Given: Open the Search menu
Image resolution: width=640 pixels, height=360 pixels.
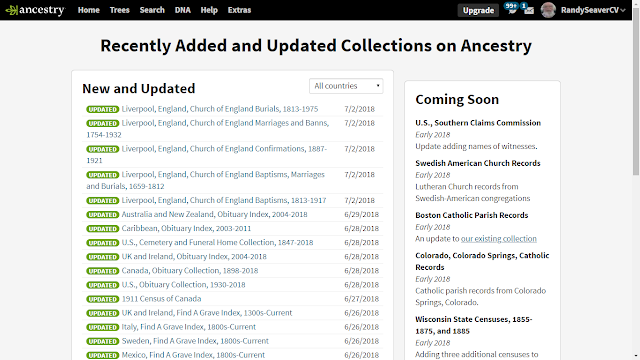Looking at the screenshot, I should point(152,10).
